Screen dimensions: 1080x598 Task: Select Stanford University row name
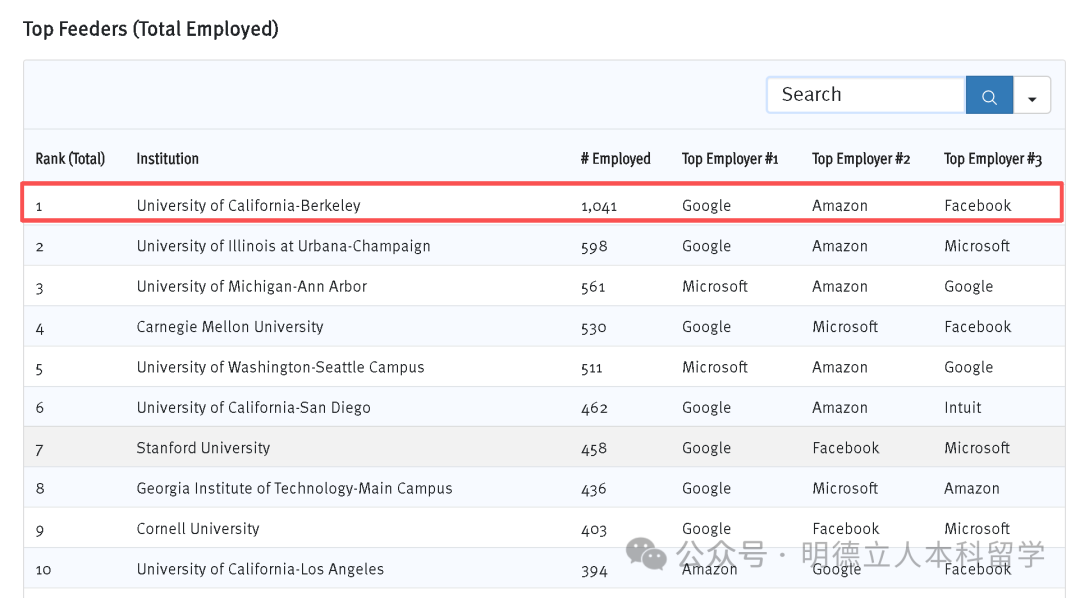click(x=203, y=448)
